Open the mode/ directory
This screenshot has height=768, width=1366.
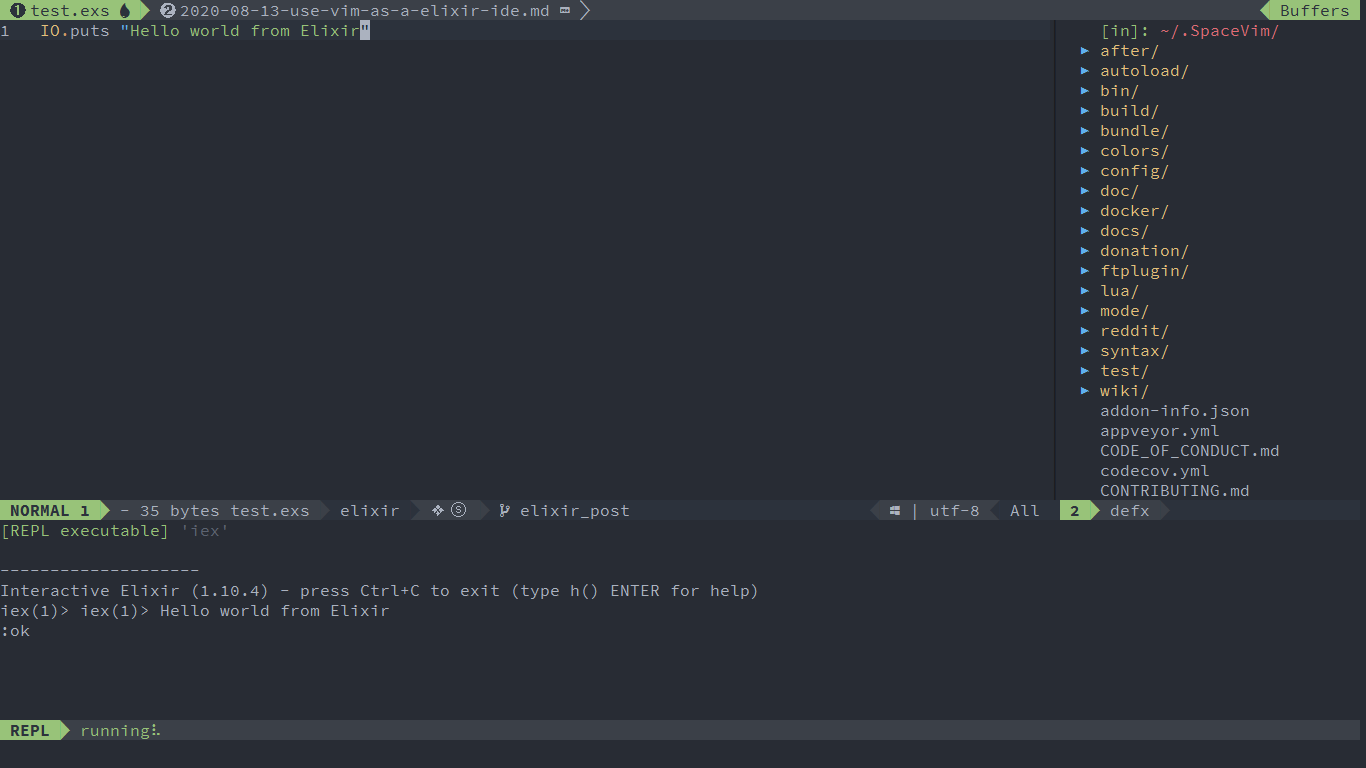click(1124, 311)
